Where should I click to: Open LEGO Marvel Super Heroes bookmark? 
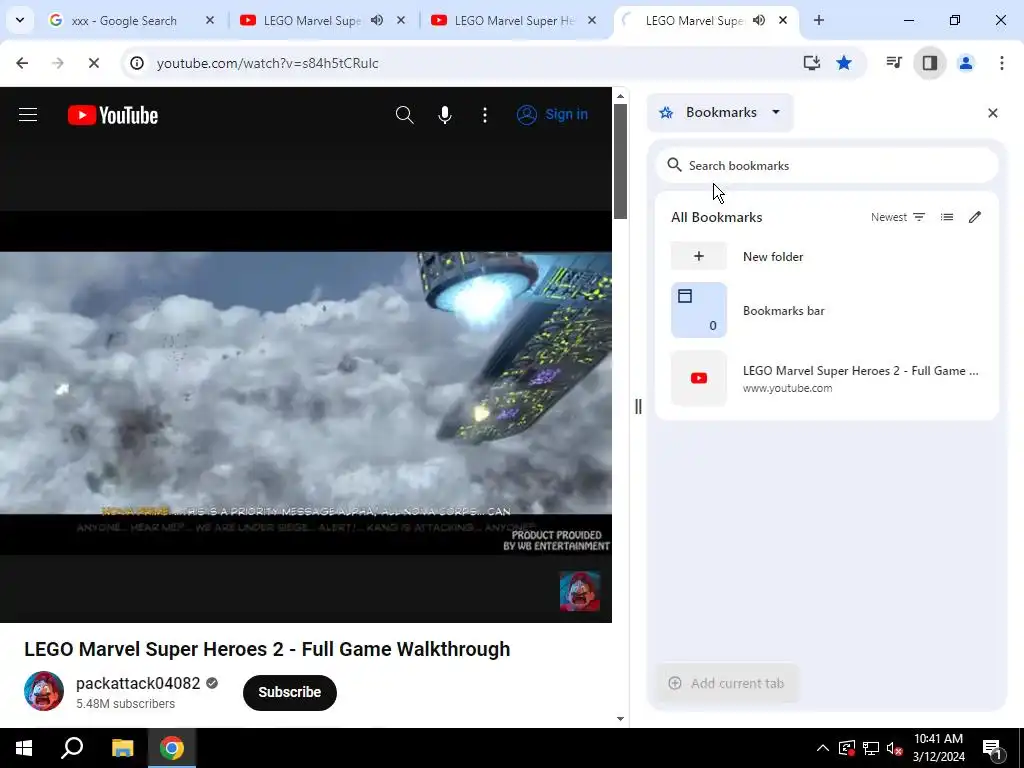[x=827, y=379]
